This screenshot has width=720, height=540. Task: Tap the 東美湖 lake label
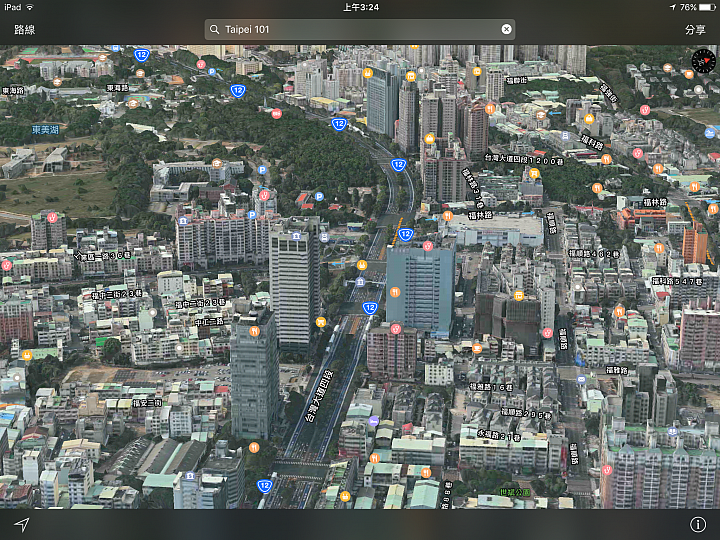tap(45, 130)
